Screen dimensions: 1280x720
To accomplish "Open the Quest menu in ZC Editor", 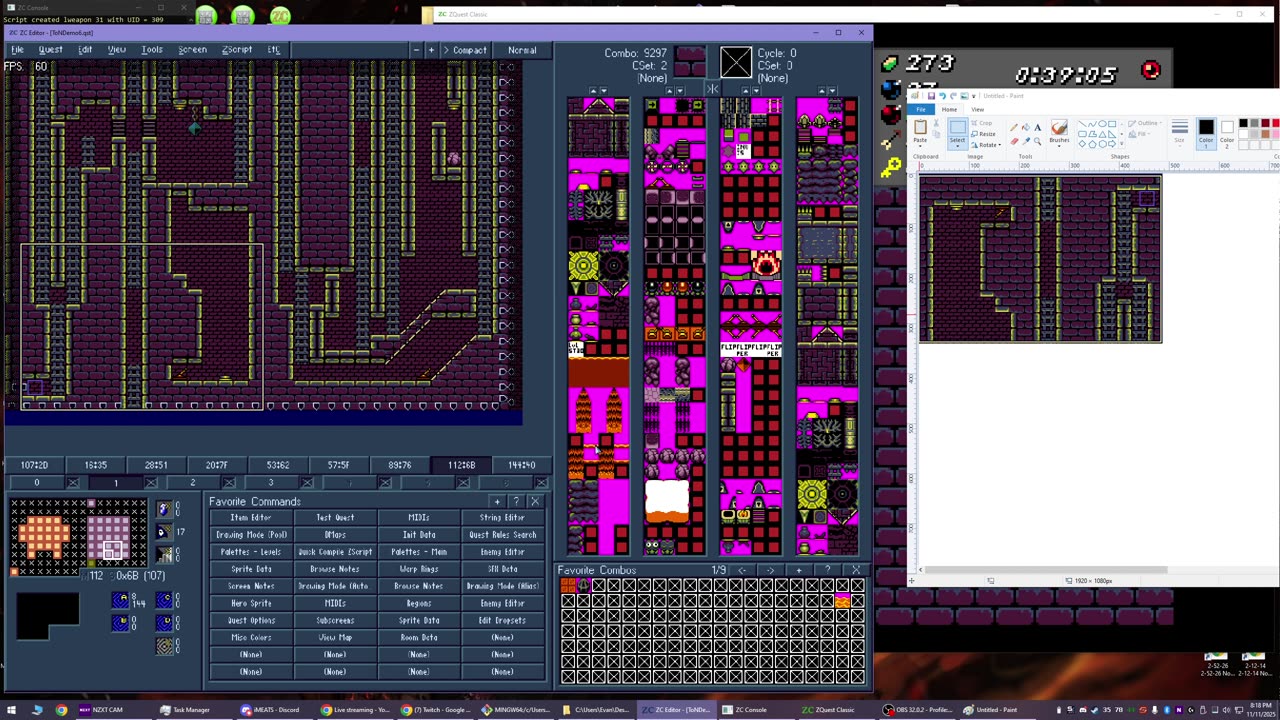I will pyautogui.click(x=50, y=50).
